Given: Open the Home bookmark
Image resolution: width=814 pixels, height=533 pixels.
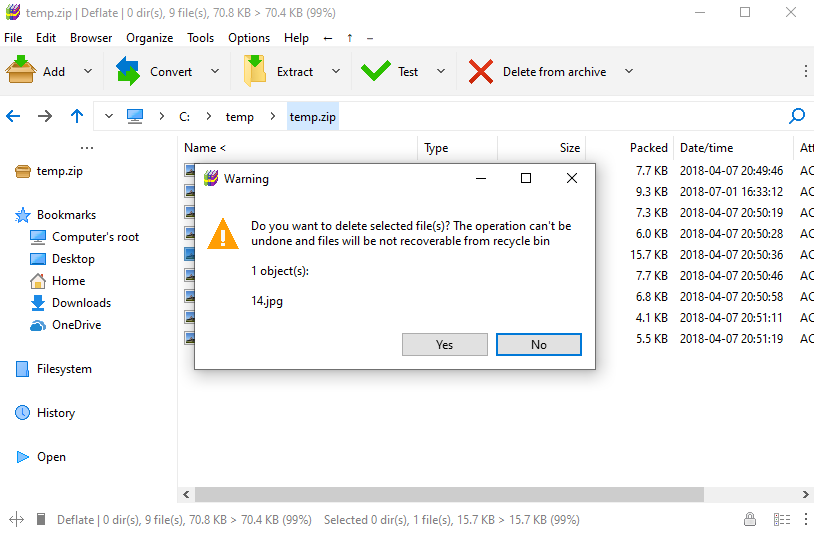Looking at the screenshot, I should [x=58, y=281].
